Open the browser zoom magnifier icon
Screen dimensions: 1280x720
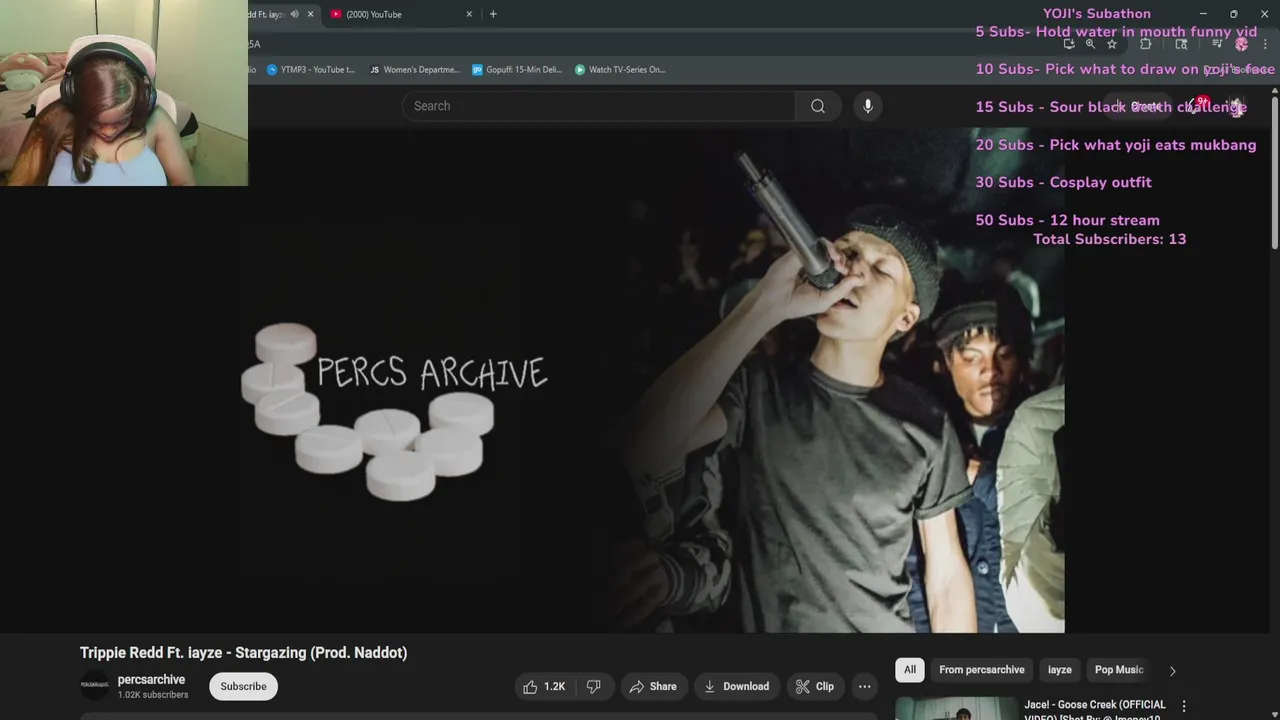tap(1090, 44)
